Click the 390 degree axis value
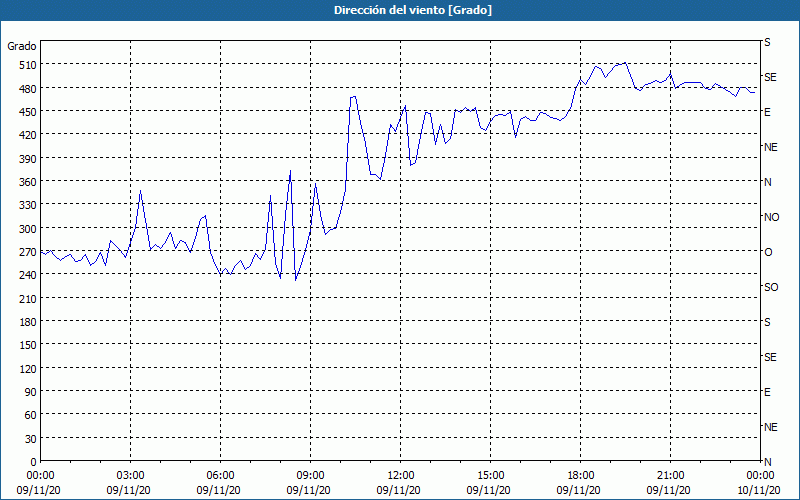 (x=29, y=159)
